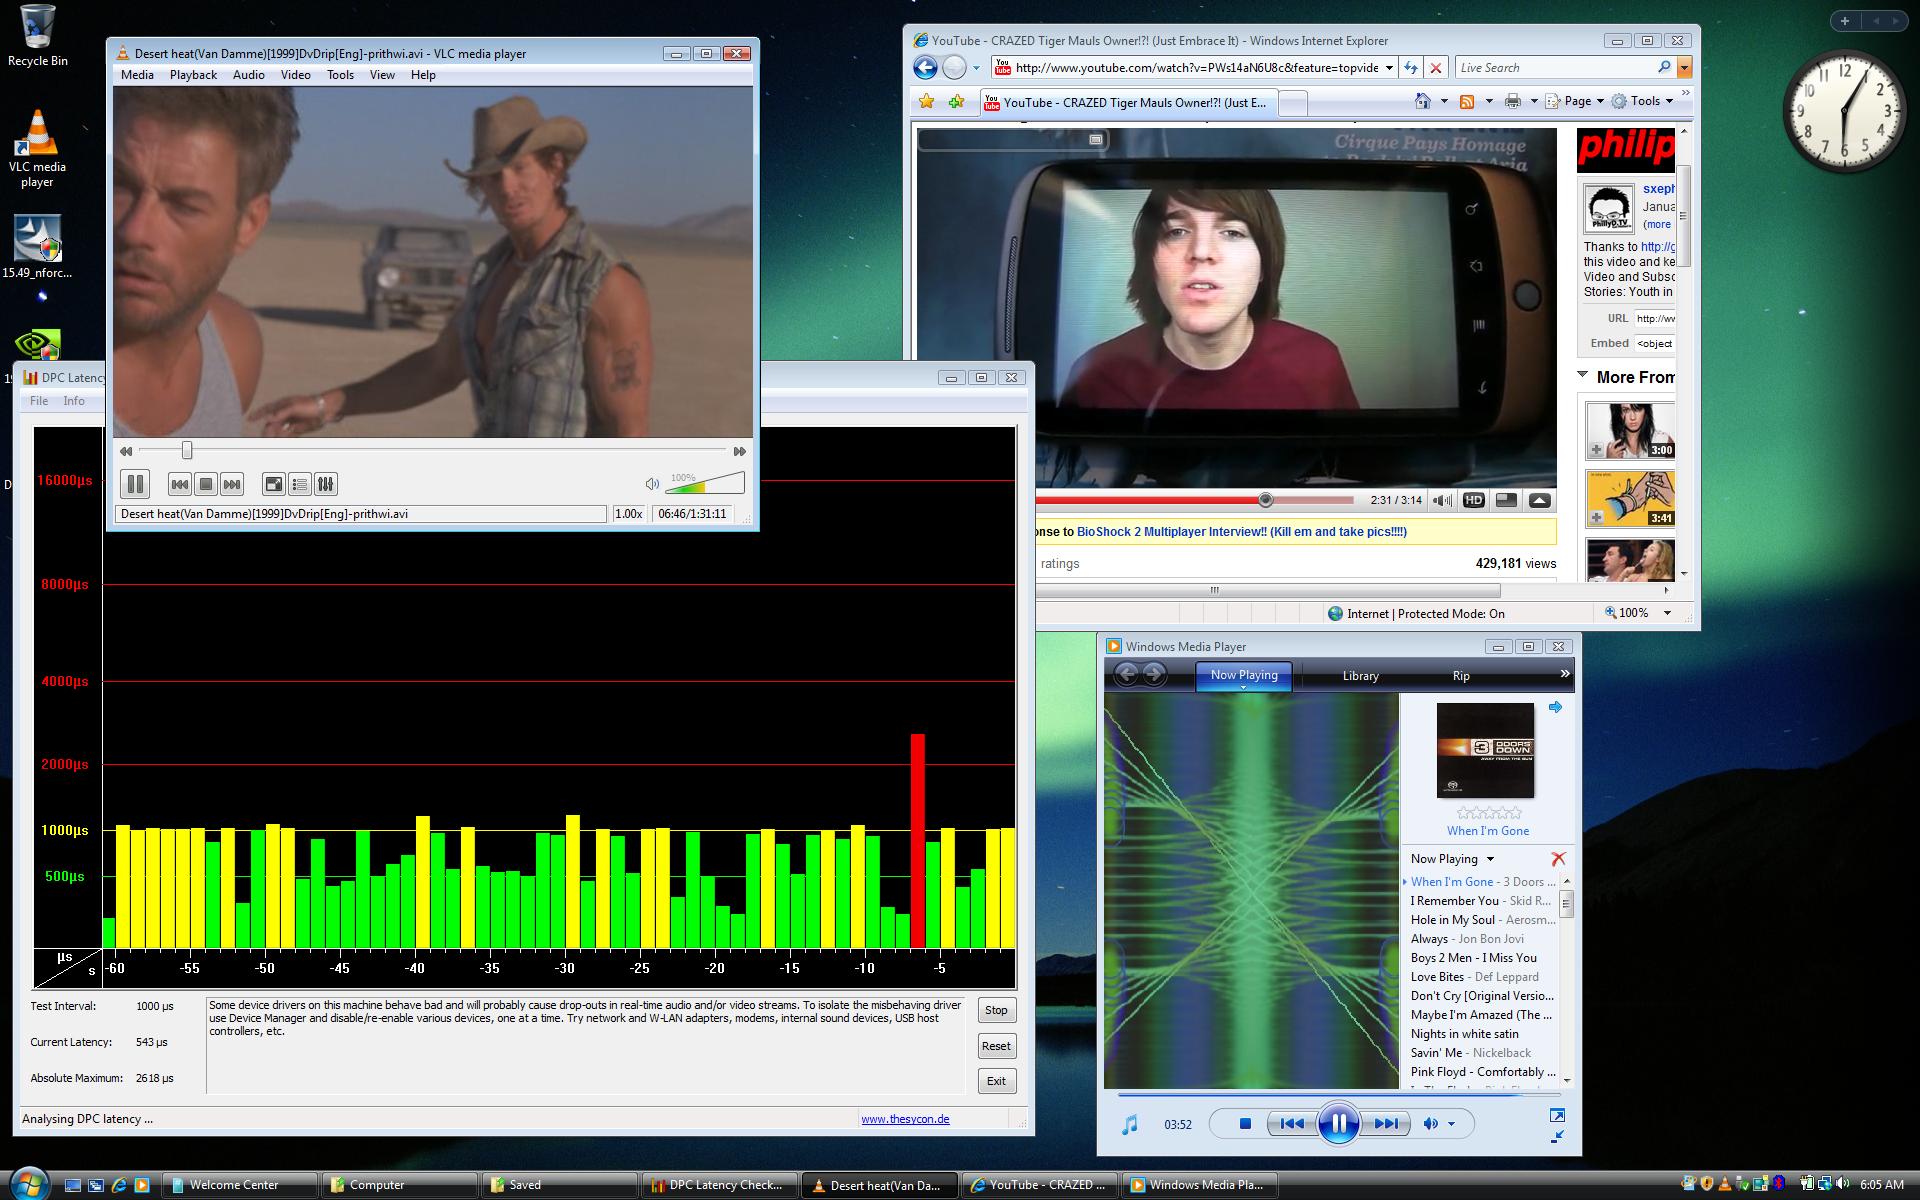This screenshot has width=1920, height=1200.
Task: Show the VLC playlist
Action: [300, 484]
